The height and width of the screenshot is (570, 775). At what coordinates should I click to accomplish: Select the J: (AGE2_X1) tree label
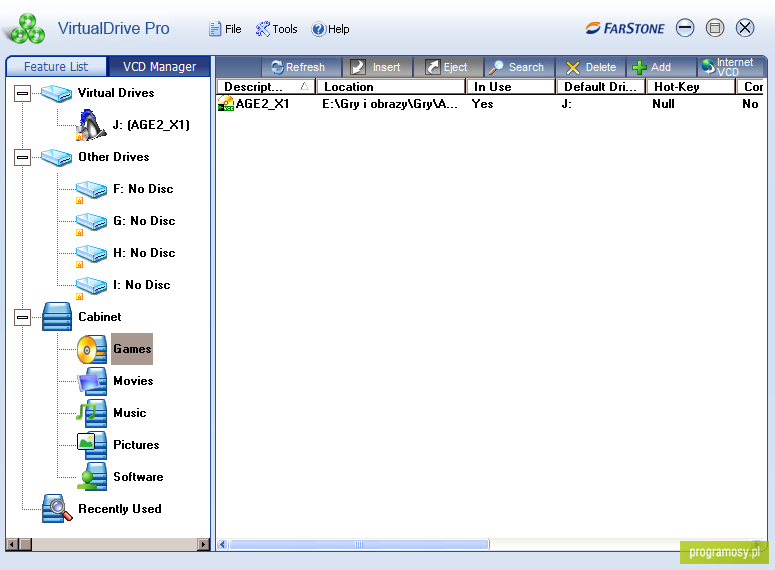point(151,125)
